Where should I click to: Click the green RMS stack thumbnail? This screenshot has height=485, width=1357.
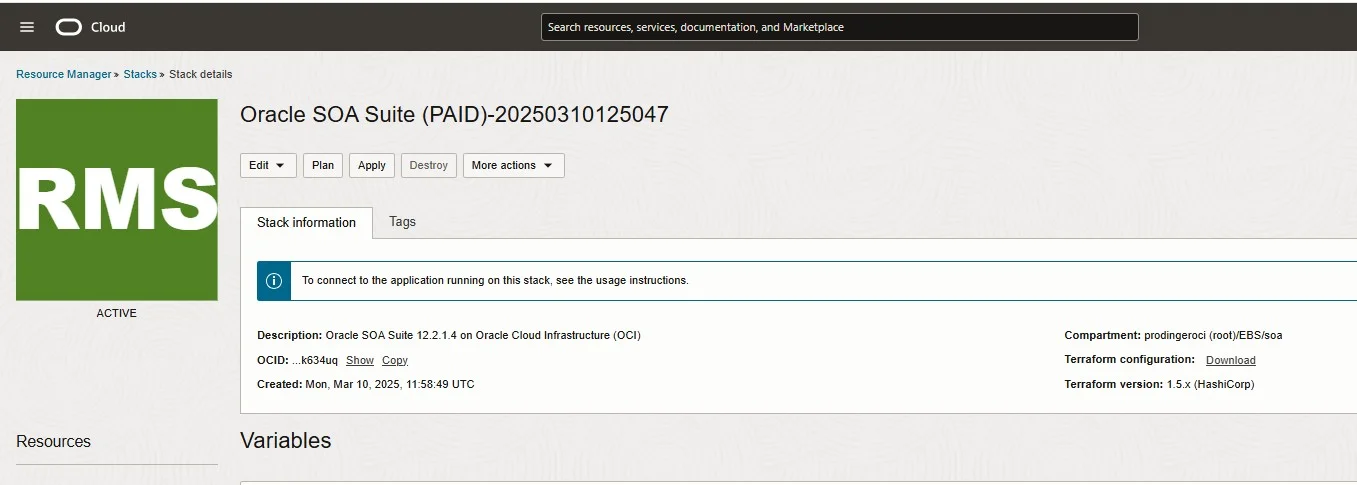pyautogui.click(x=117, y=199)
